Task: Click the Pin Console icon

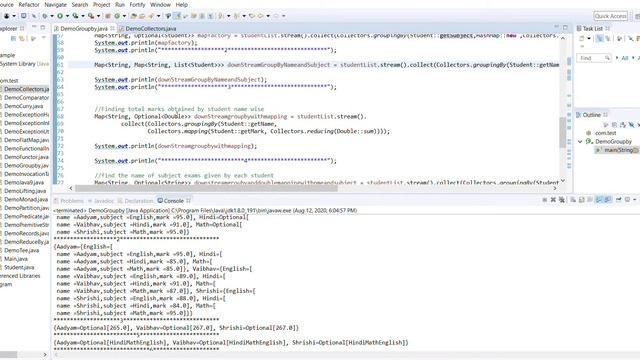Action: 619,199
